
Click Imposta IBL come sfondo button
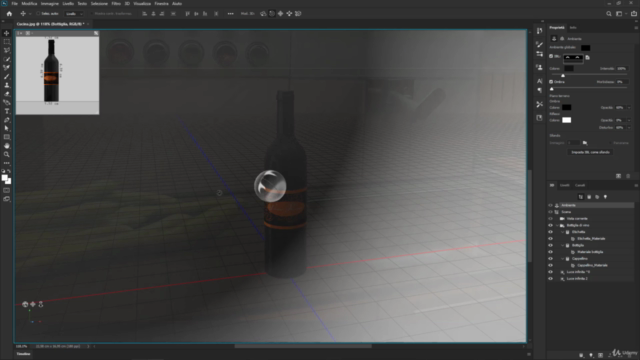(x=590, y=152)
